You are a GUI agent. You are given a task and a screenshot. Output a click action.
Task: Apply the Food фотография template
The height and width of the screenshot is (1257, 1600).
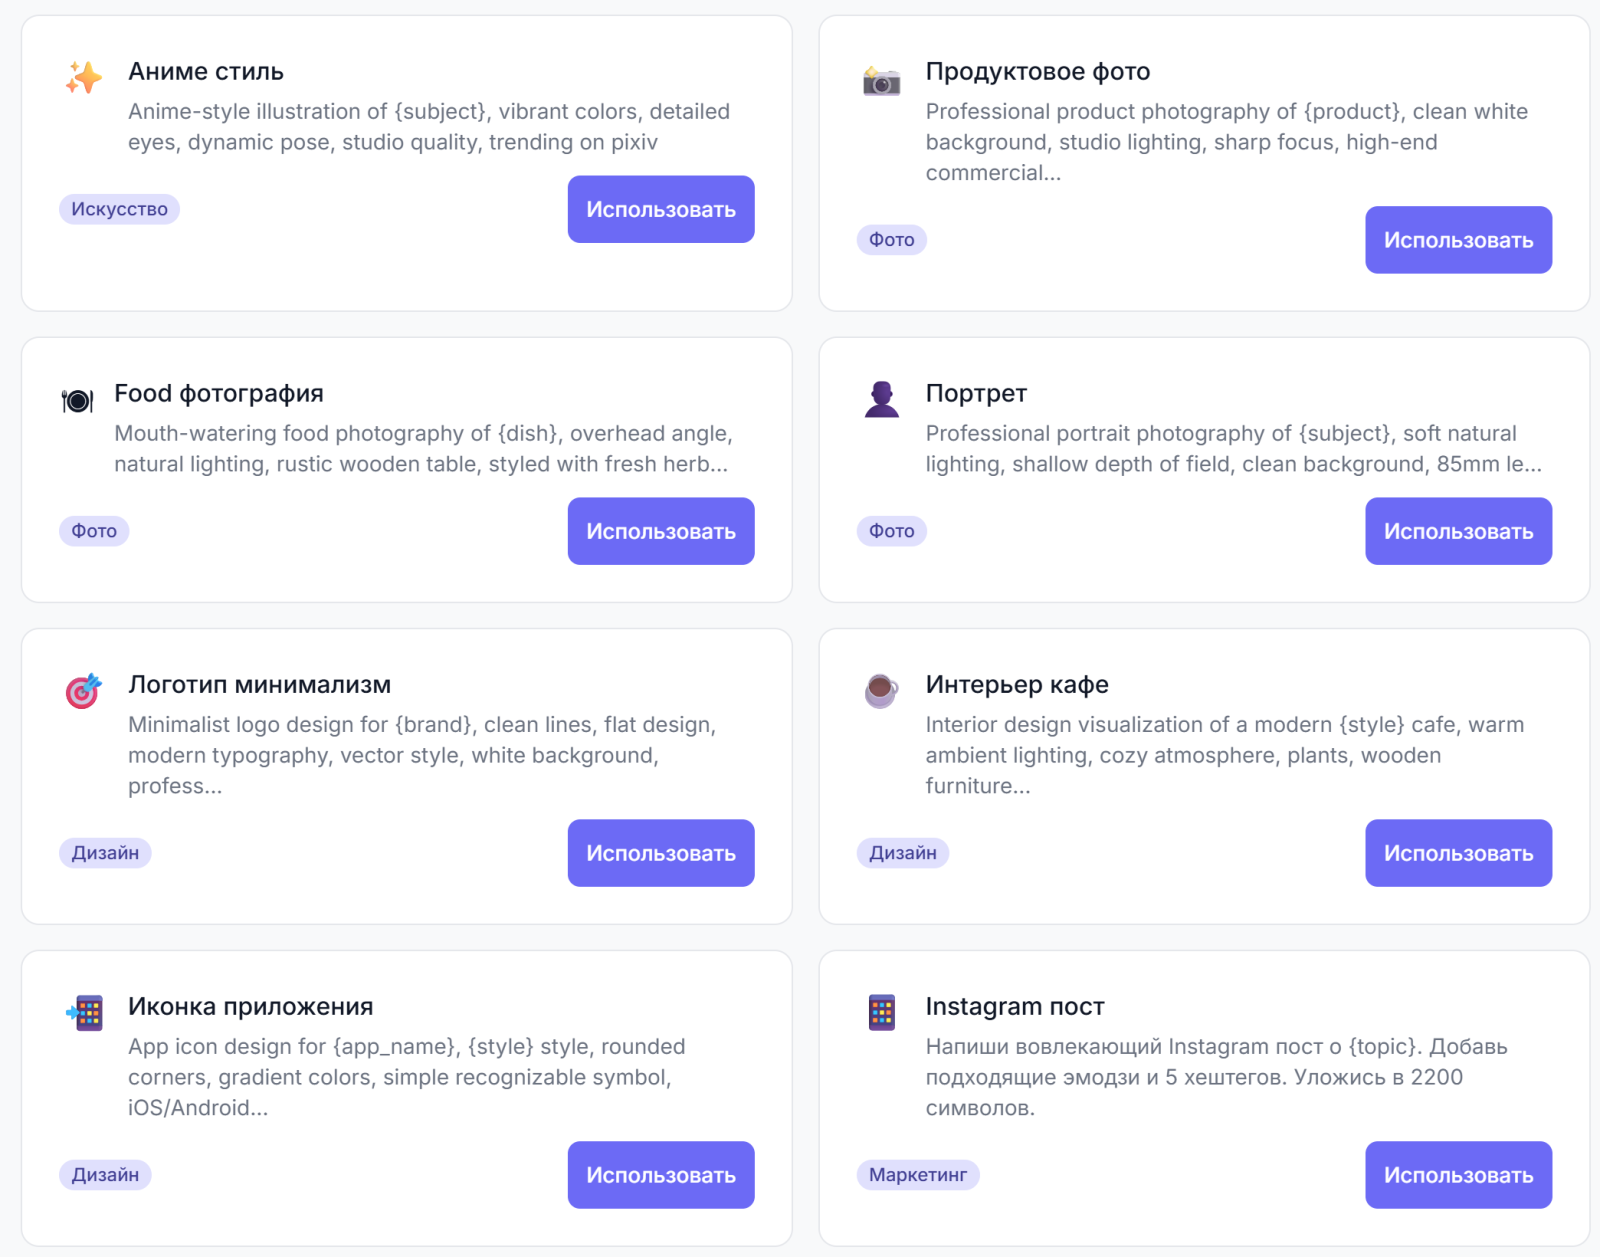point(661,531)
